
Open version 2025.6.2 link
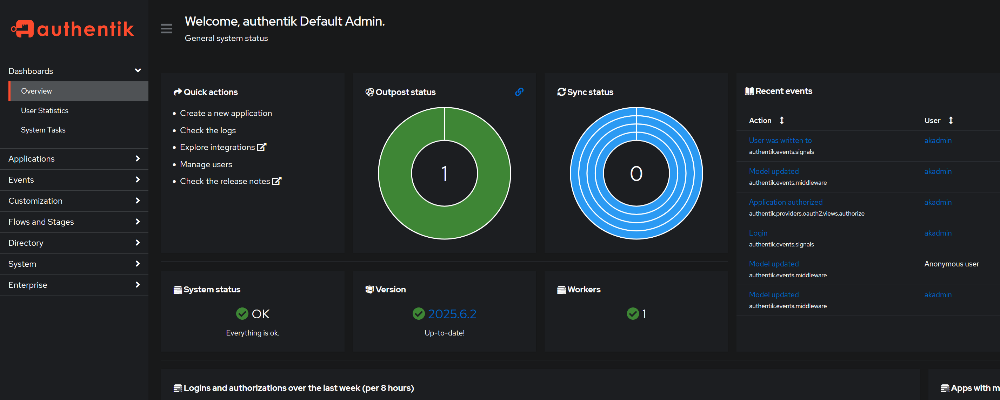tap(452, 314)
